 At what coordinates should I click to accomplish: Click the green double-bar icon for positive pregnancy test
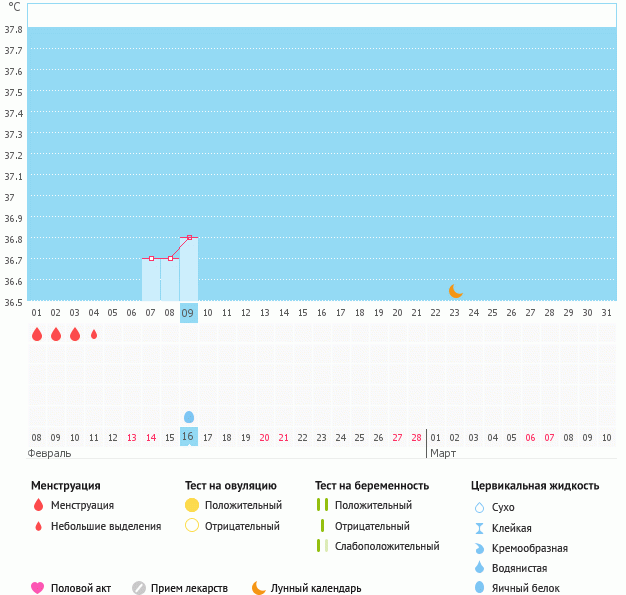[x=322, y=505]
